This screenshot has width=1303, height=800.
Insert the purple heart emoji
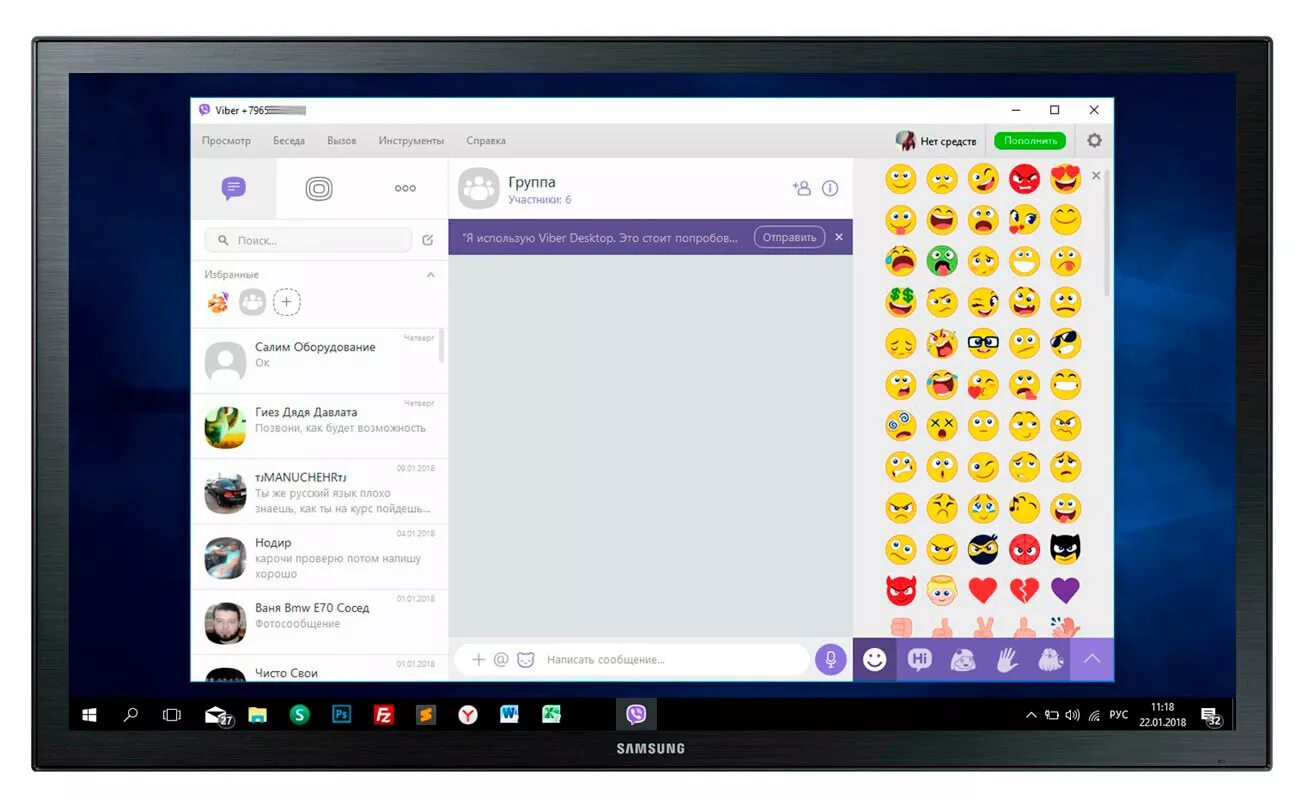tap(1066, 590)
